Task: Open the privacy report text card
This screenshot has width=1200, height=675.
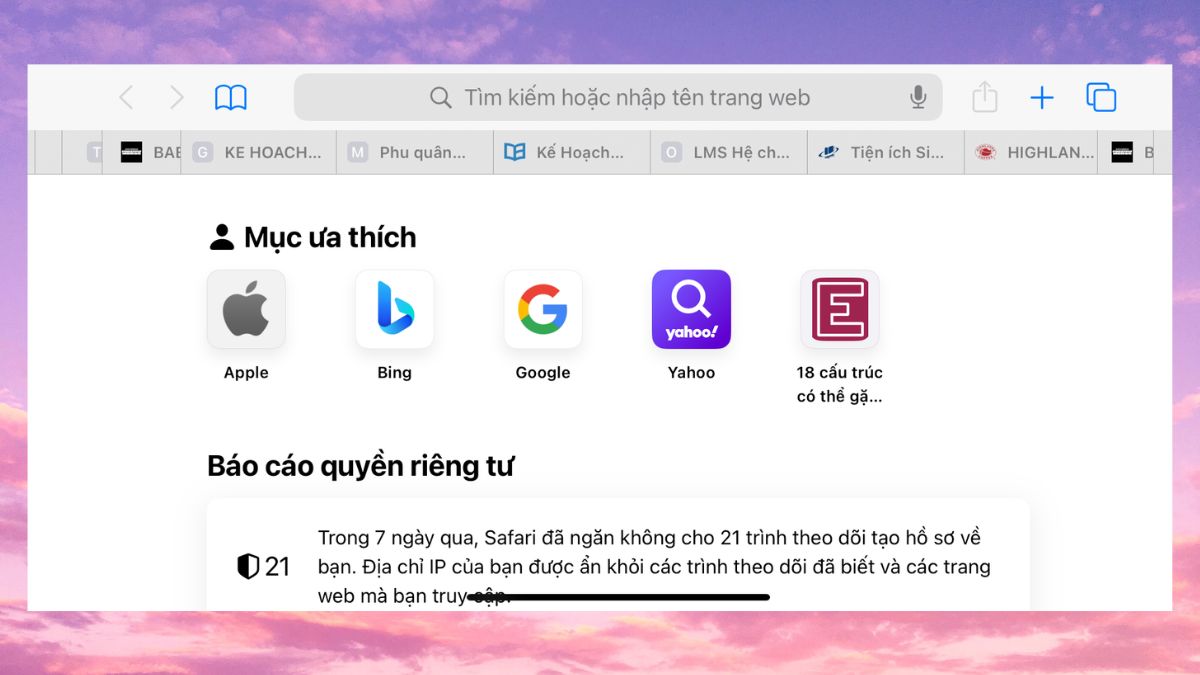Action: (618, 555)
